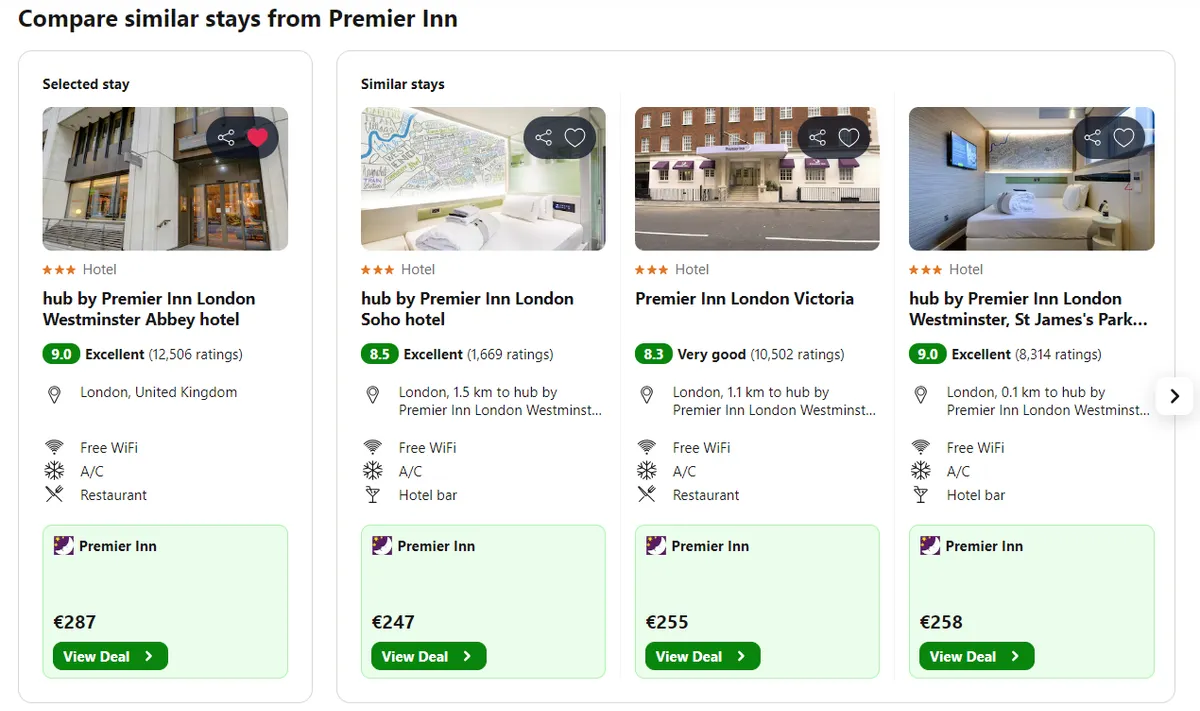View Deal for €247 Soho hotel
Image resolution: width=1200 pixels, height=711 pixels.
[x=428, y=657]
